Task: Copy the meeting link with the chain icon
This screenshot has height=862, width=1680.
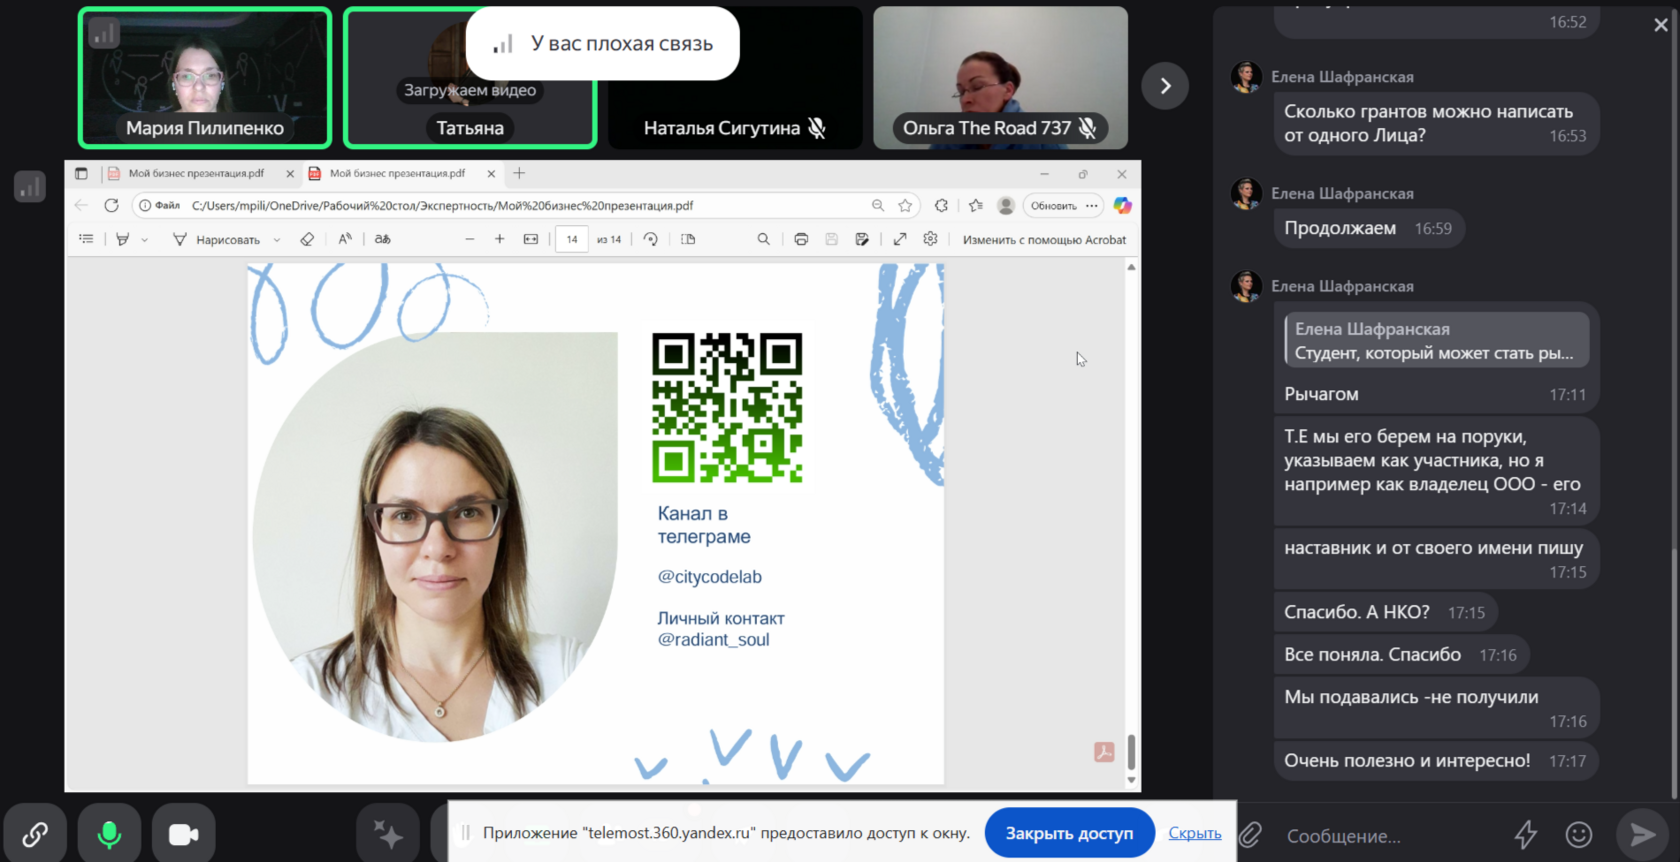Action: tap(35, 834)
